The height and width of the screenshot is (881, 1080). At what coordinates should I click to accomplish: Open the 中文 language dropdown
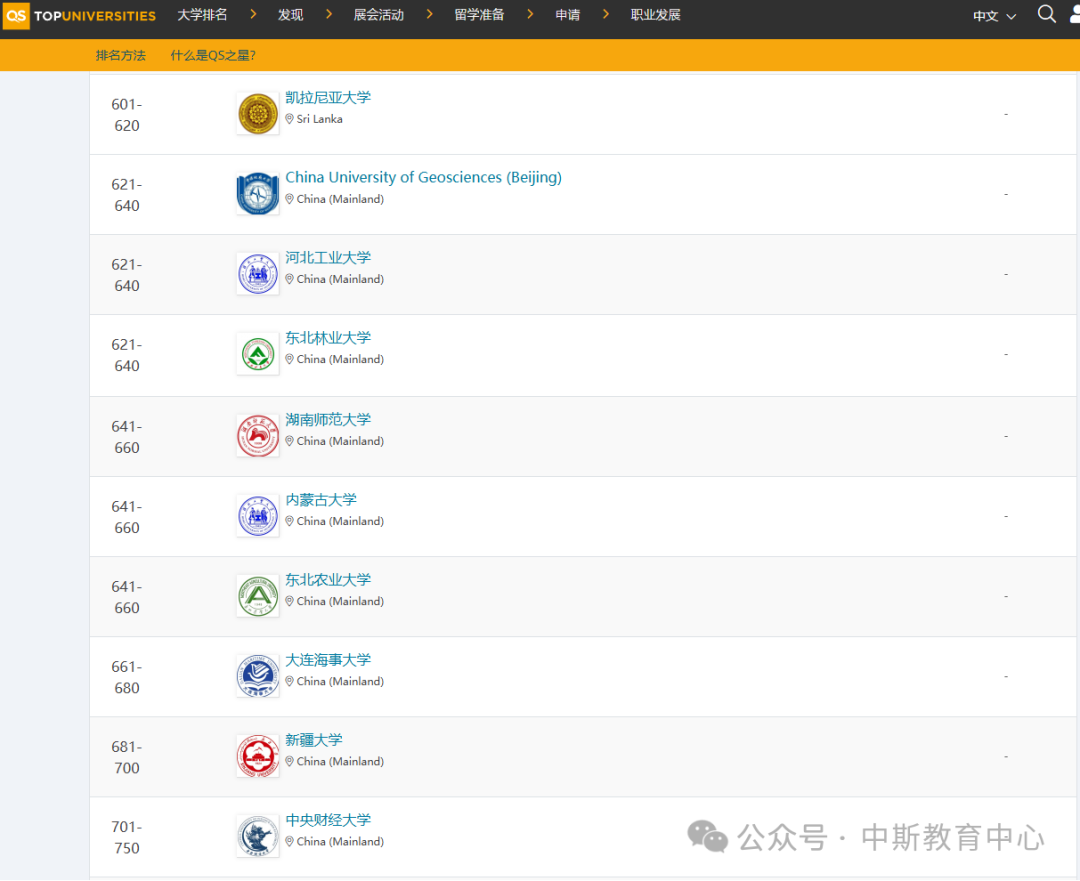[994, 16]
